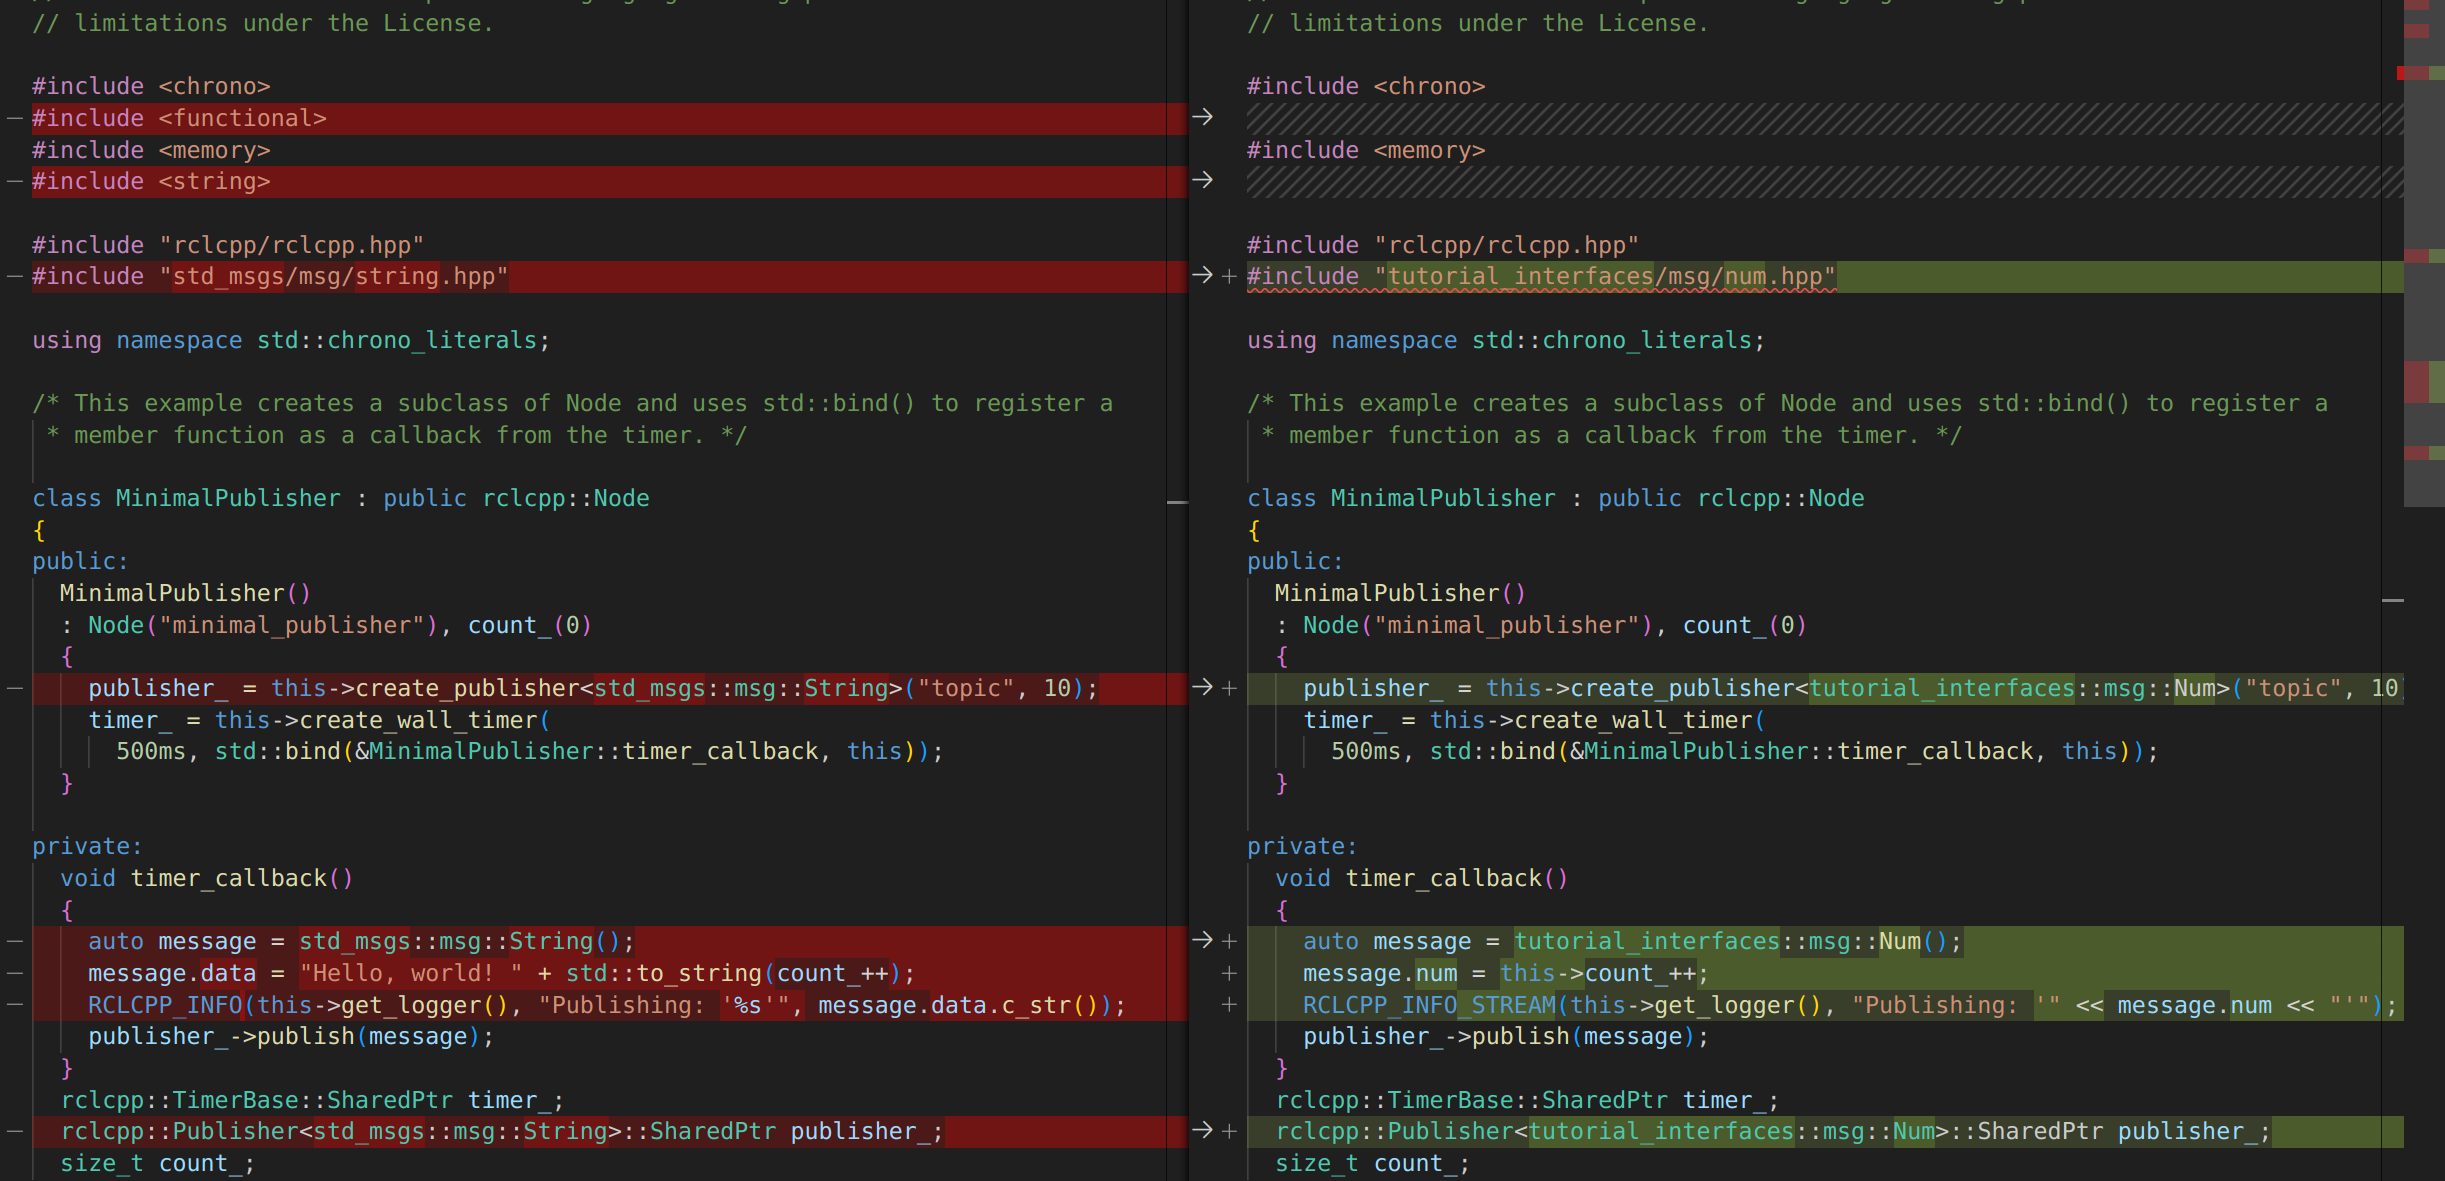Click minus marker beside #include <string>
Image resolution: width=2445 pixels, height=1181 pixels.
(x=15, y=181)
